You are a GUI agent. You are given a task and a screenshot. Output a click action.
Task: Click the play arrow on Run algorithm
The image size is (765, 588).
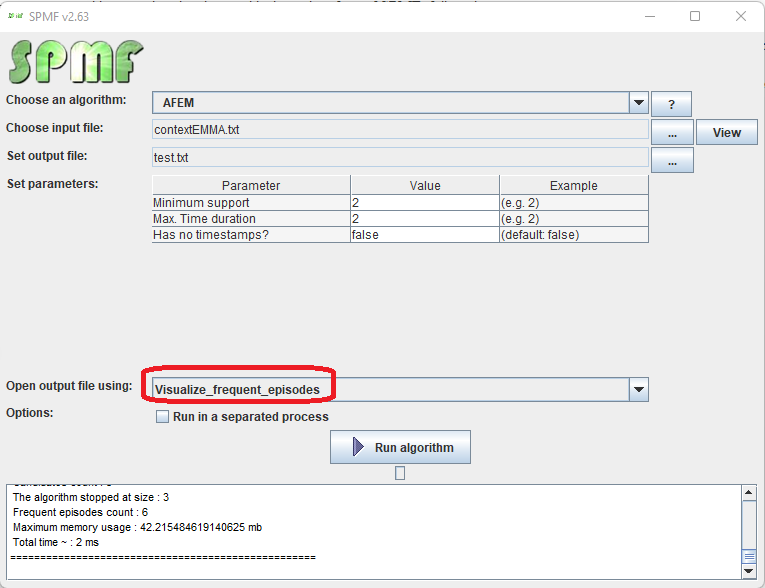pos(358,448)
